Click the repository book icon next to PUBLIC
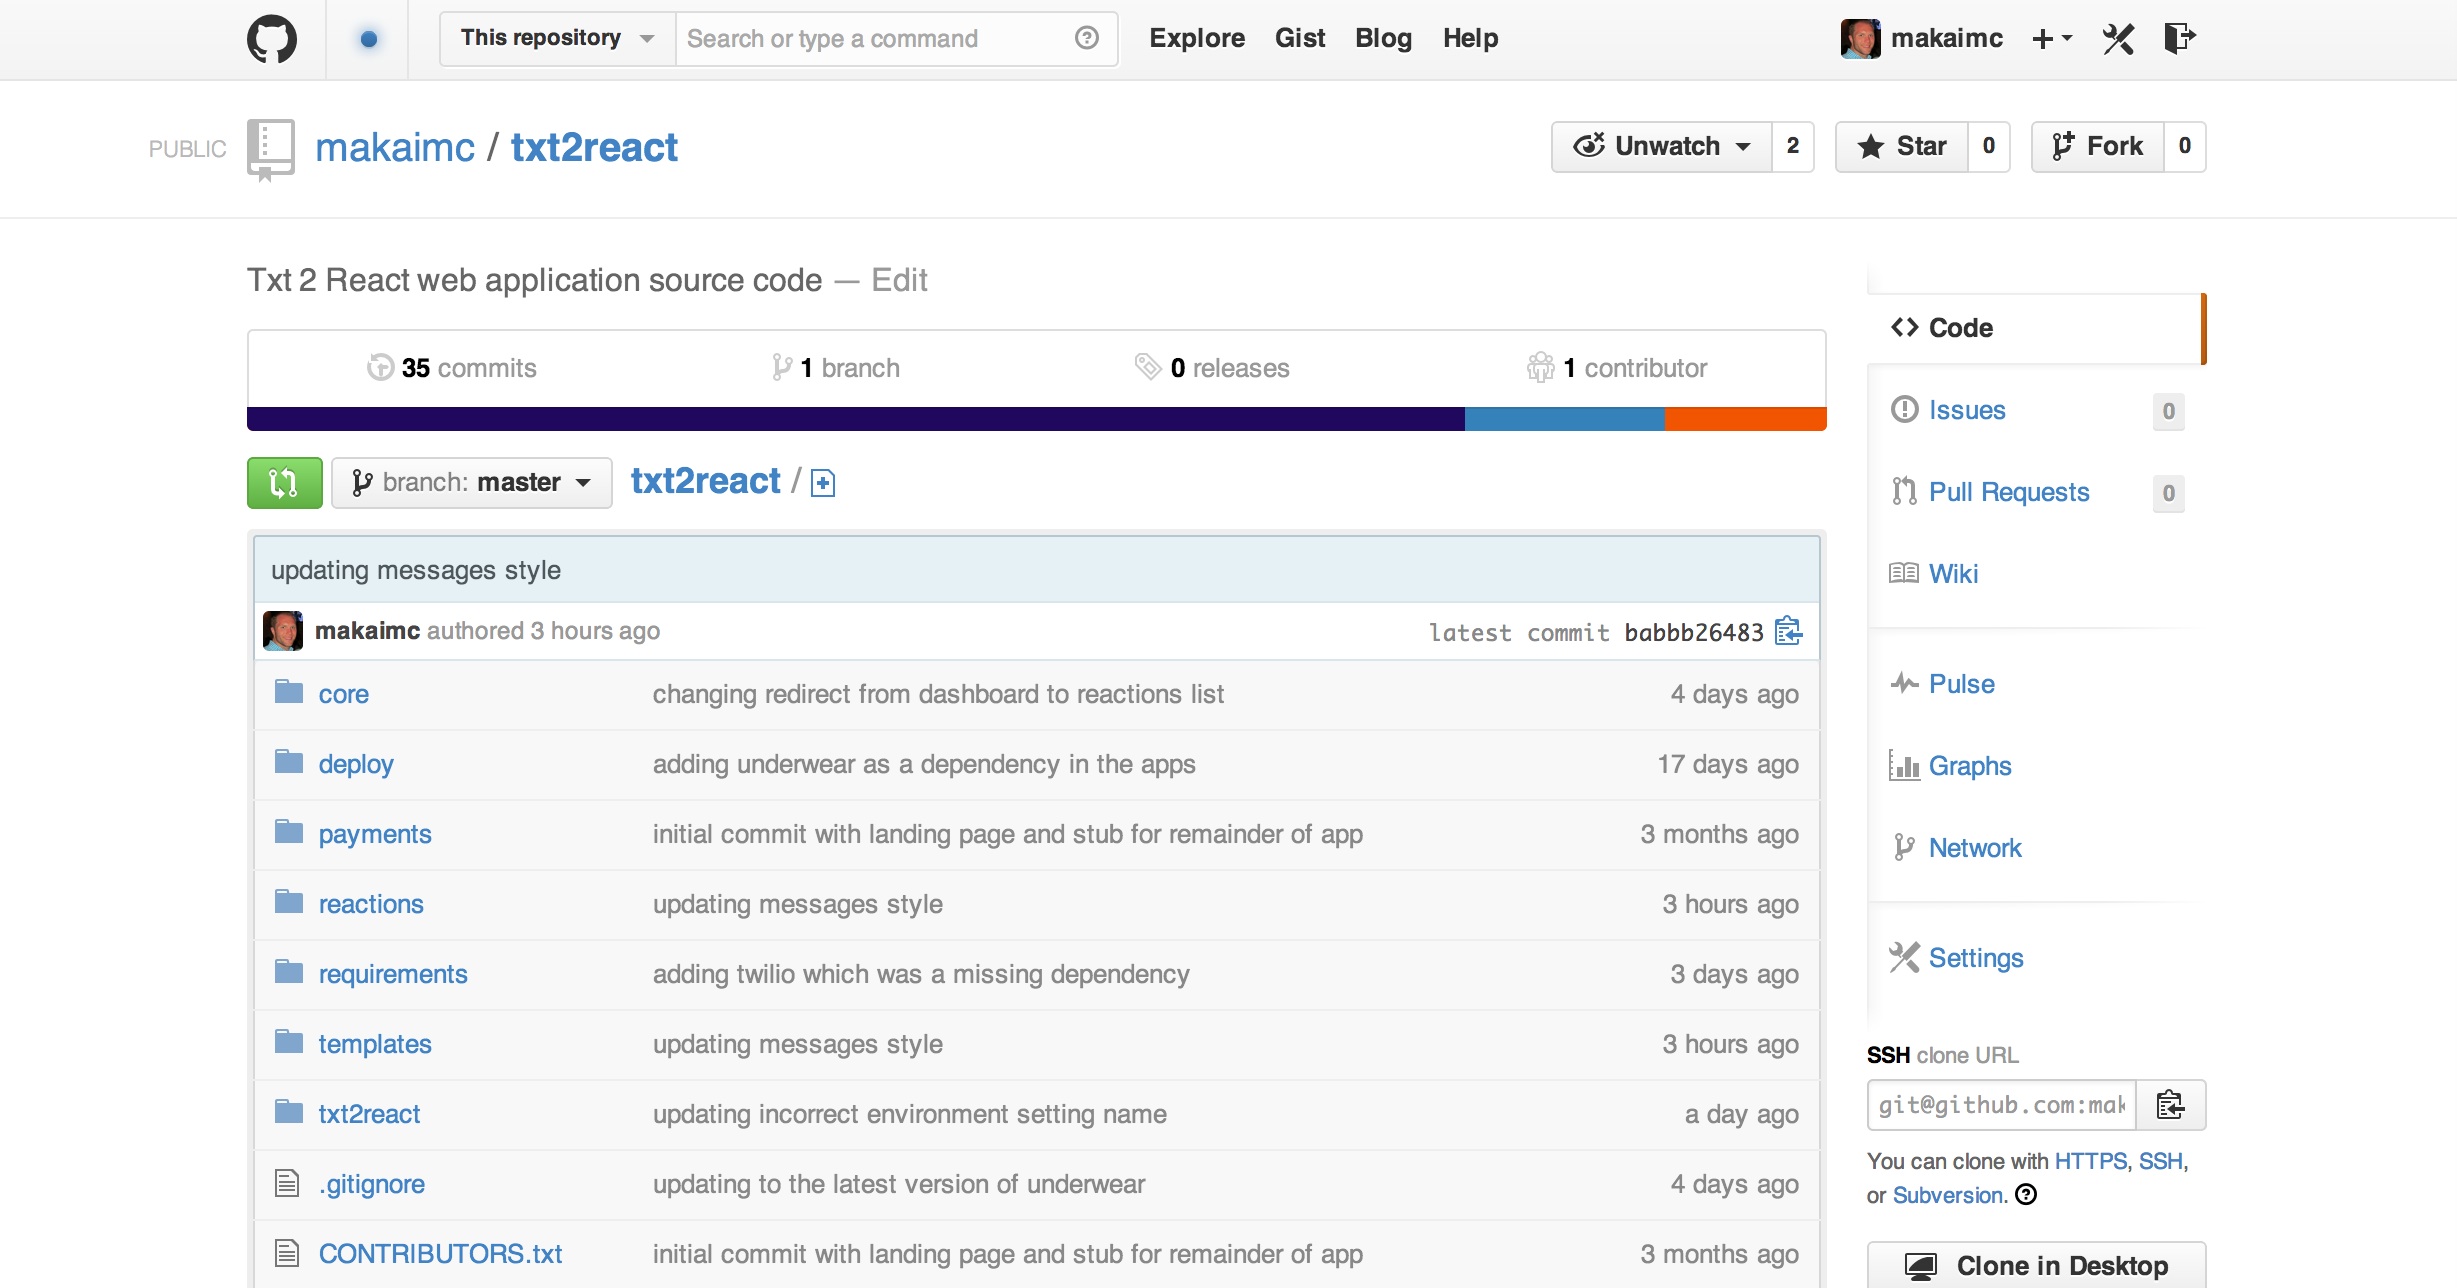The width and height of the screenshot is (2457, 1288). pos(270,149)
